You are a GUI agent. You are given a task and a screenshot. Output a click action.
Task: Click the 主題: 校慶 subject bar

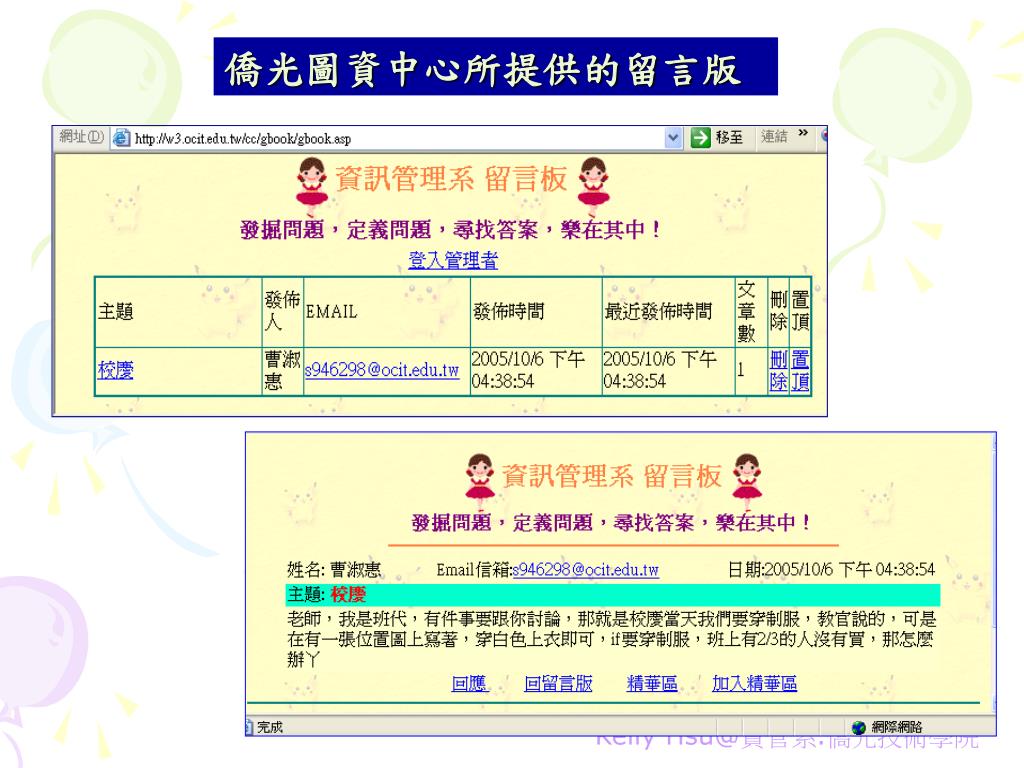point(613,594)
